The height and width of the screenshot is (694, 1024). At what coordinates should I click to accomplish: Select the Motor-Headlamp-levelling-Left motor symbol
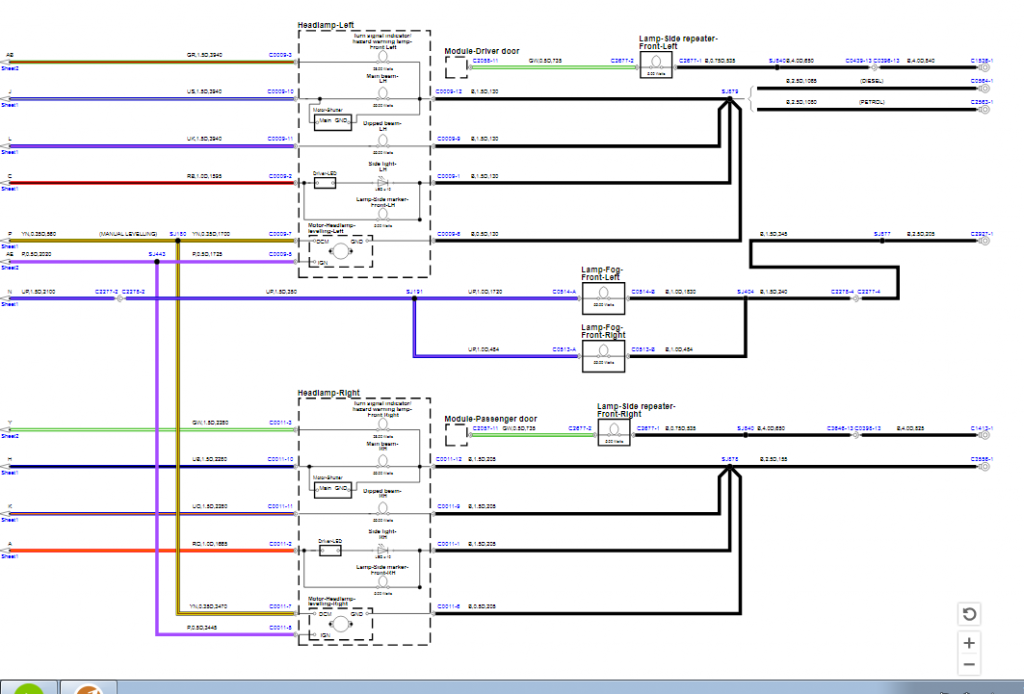click(340, 251)
